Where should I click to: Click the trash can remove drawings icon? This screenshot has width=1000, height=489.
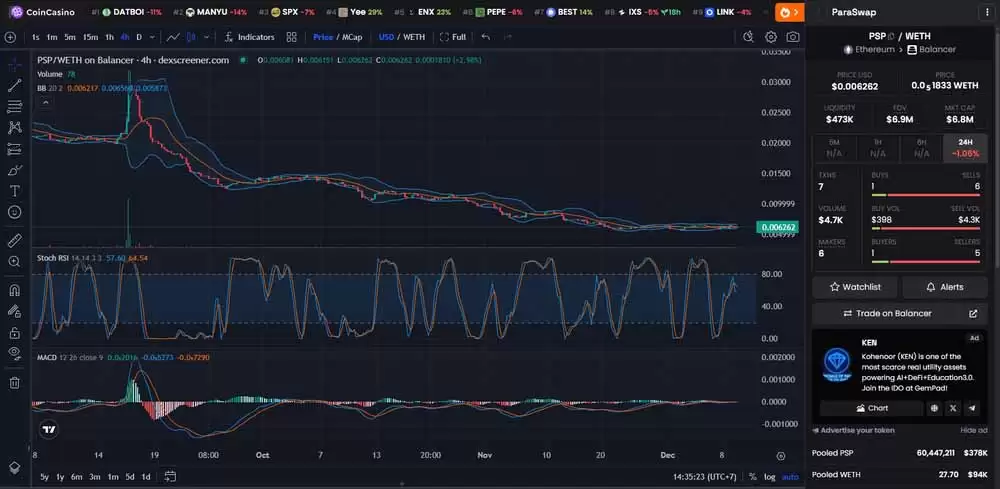[x=15, y=382]
